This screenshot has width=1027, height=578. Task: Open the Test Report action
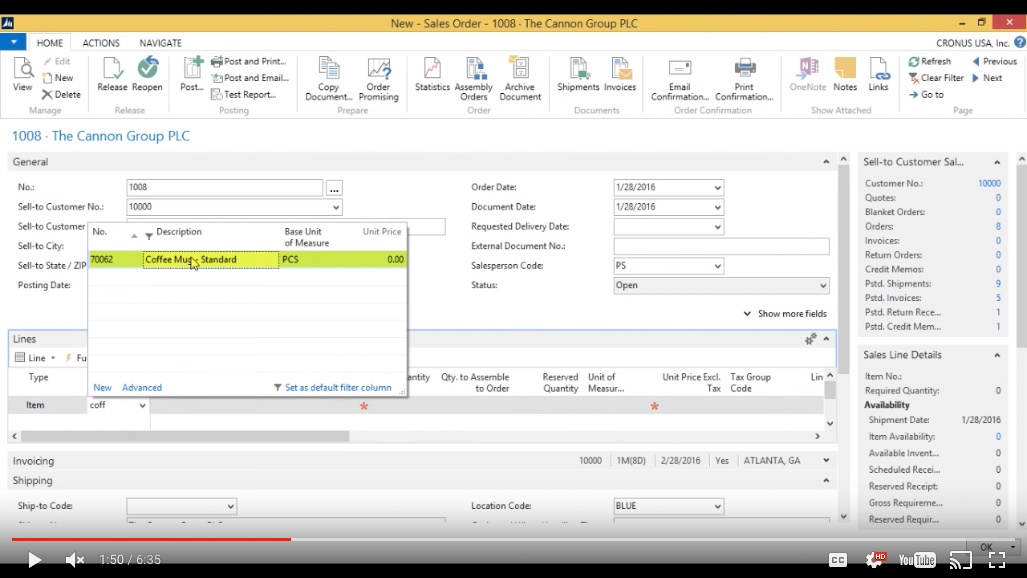(244, 94)
